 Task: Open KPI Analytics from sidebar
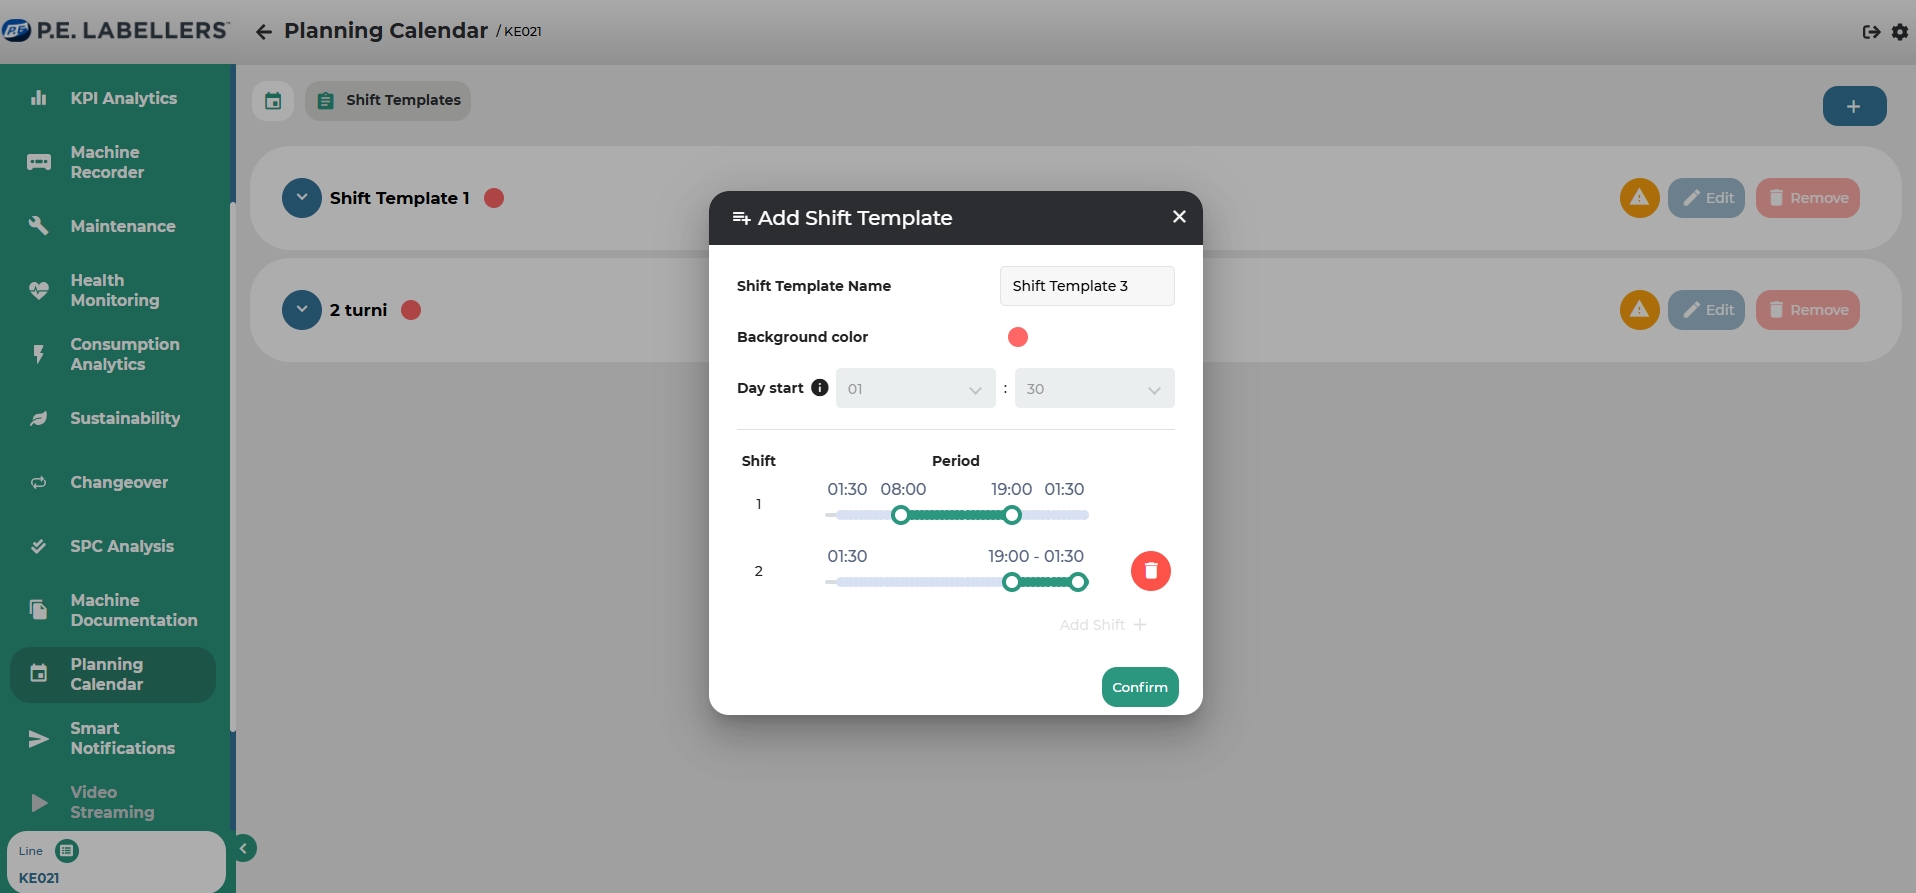[x=123, y=98]
